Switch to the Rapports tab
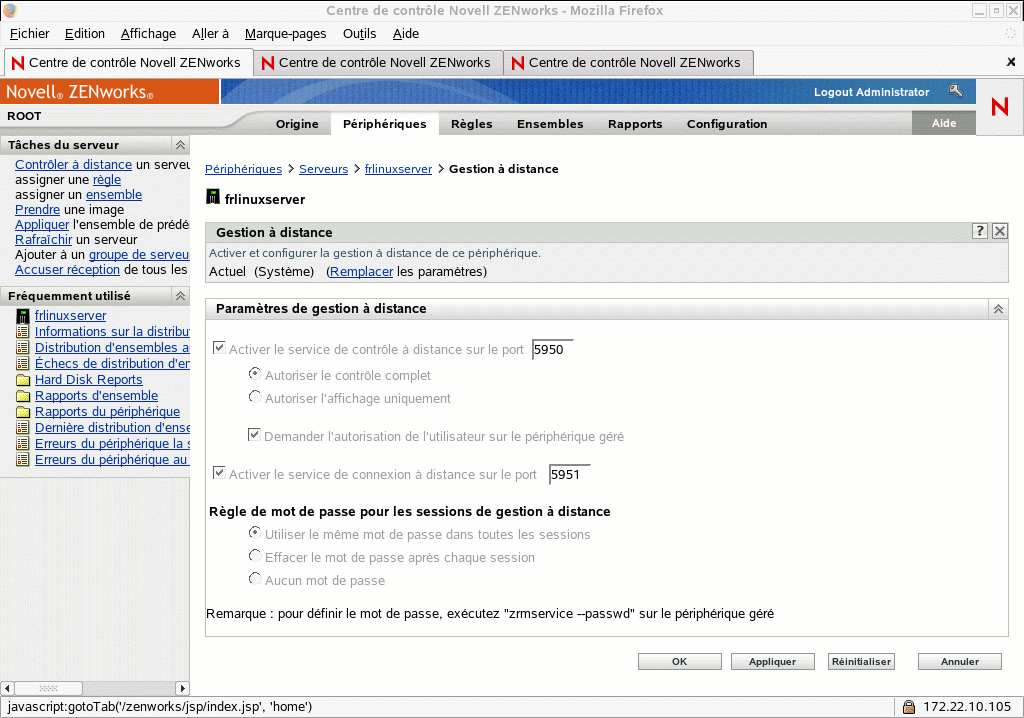Viewport: 1024px width, 718px height. pos(635,124)
